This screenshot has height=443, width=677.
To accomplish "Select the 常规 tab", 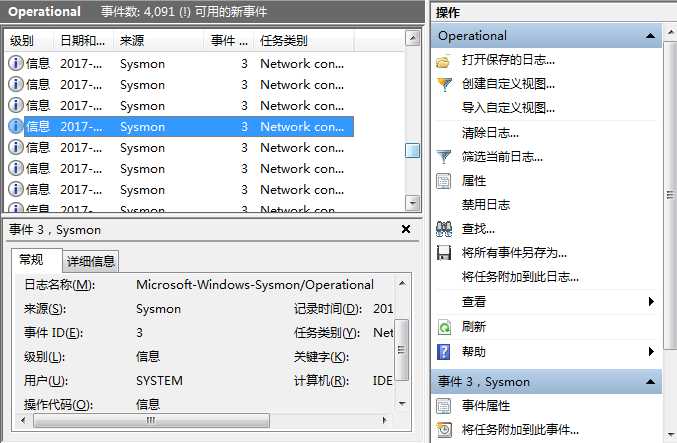I will pos(32,259).
